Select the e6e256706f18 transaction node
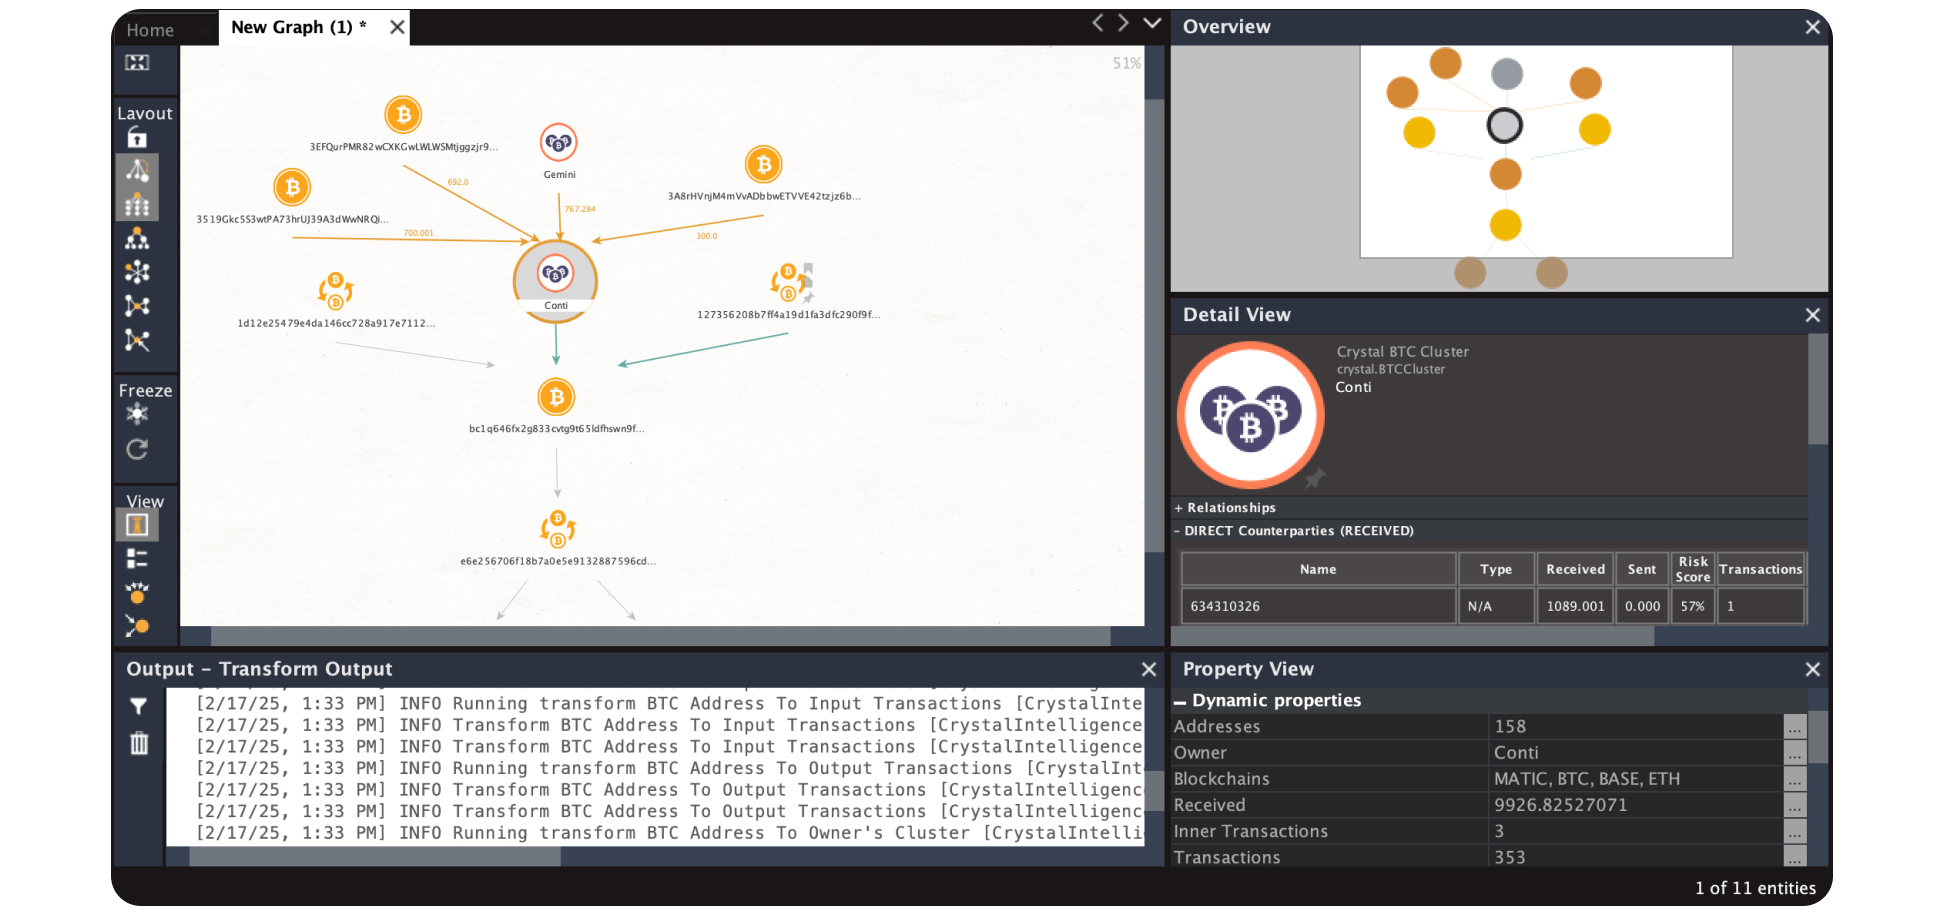 pyautogui.click(x=558, y=529)
